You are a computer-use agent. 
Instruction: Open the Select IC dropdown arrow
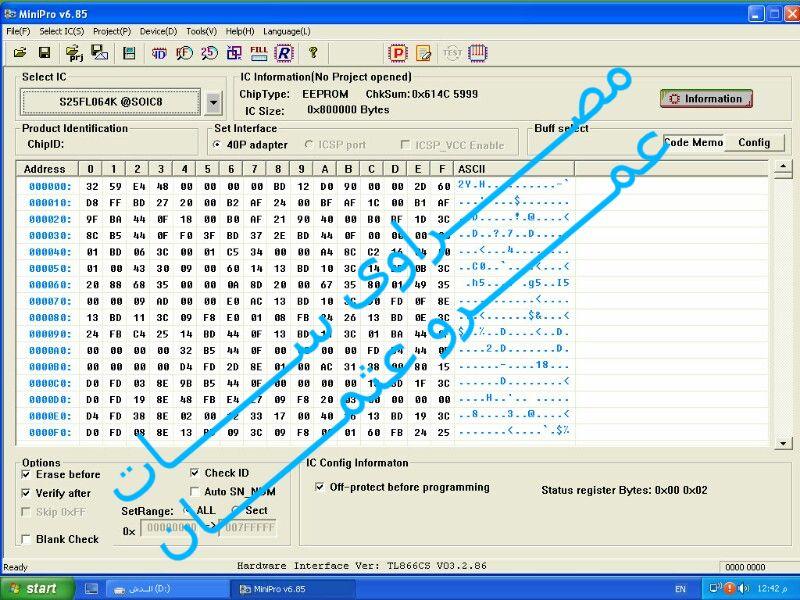click(214, 102)
